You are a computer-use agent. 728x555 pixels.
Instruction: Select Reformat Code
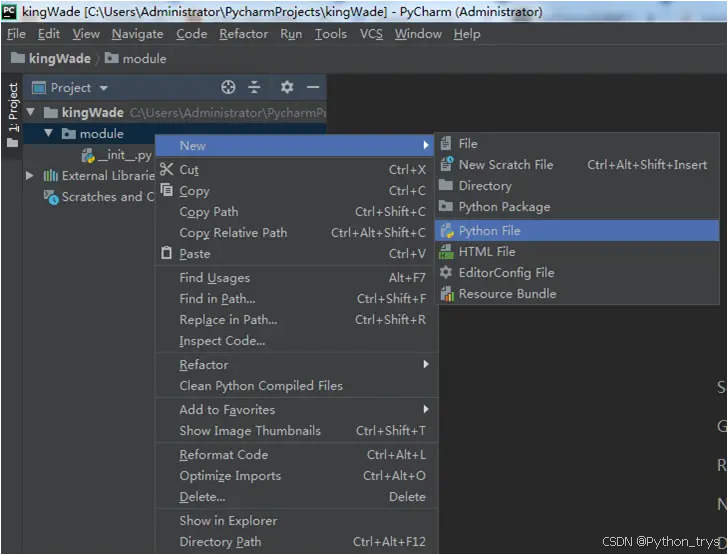(296, 455)
